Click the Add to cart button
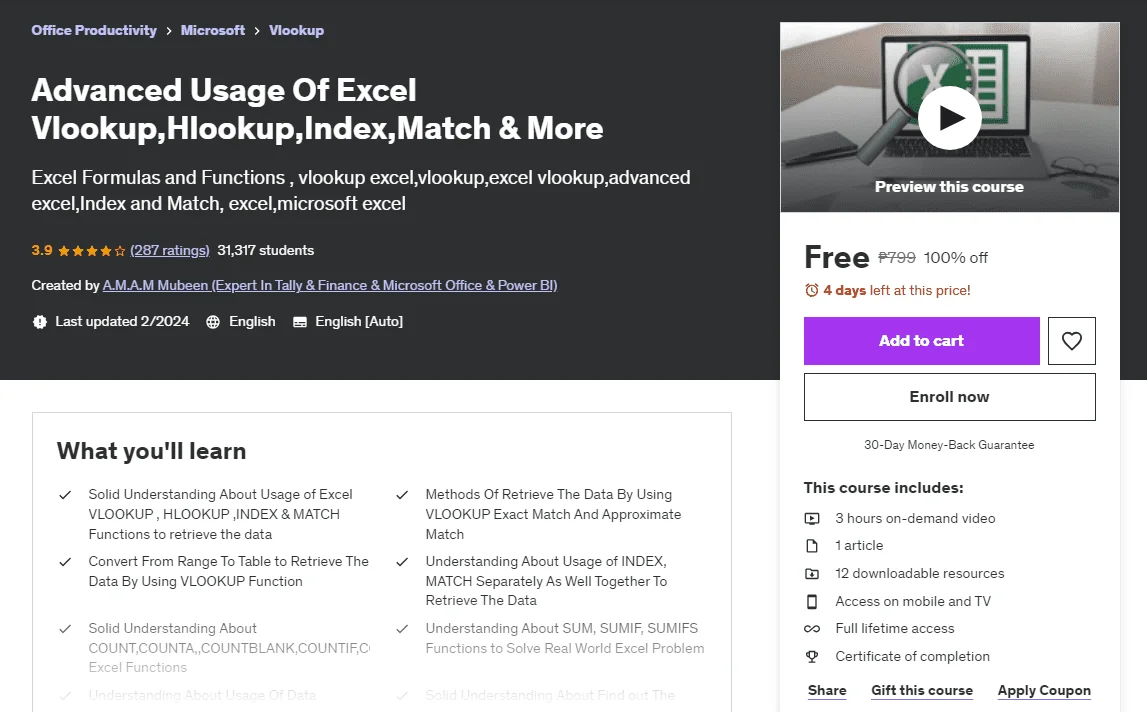The image size is (1147, 712). click(922, 341)
